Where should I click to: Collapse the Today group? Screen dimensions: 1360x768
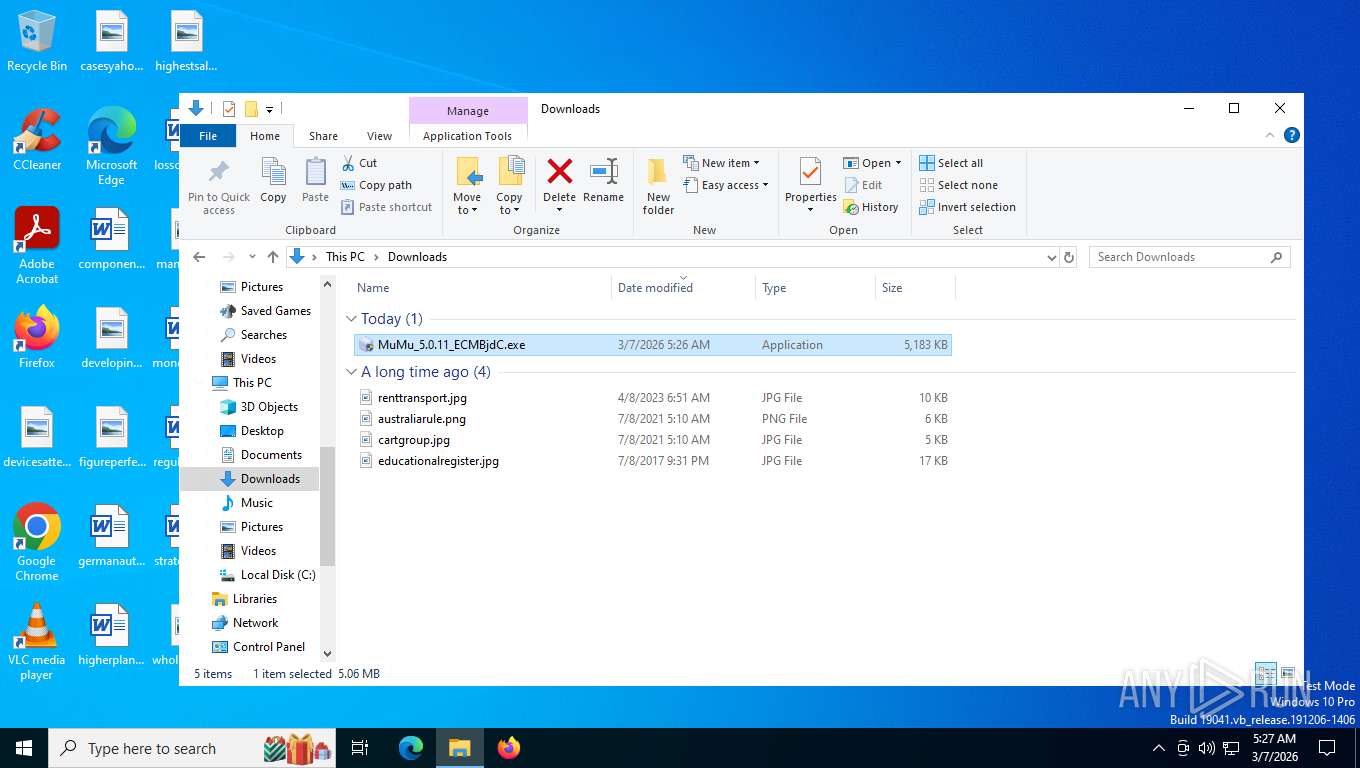(351, 319)
